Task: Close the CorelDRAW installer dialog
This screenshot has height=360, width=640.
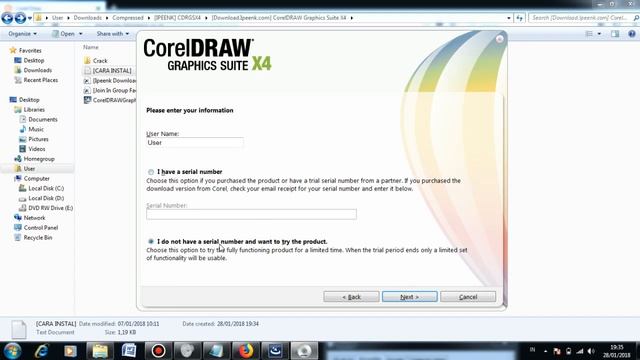Action: tap(500, 39)
